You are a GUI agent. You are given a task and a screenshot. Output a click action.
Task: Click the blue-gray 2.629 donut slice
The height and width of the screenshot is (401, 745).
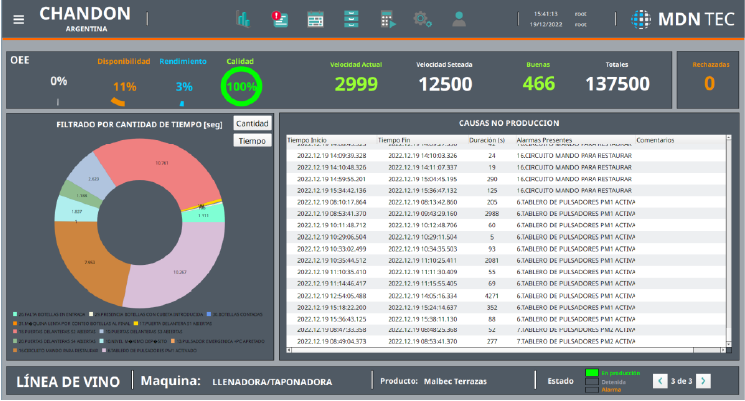coord(93,179)
